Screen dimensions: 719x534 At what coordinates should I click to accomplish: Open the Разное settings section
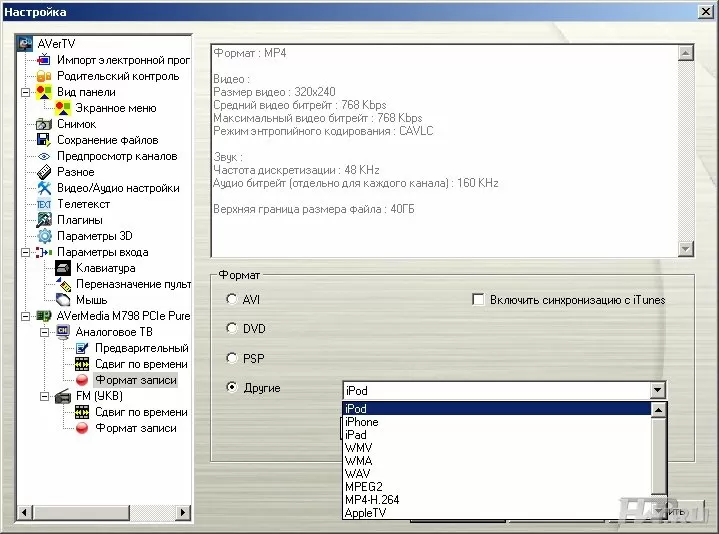76,172
